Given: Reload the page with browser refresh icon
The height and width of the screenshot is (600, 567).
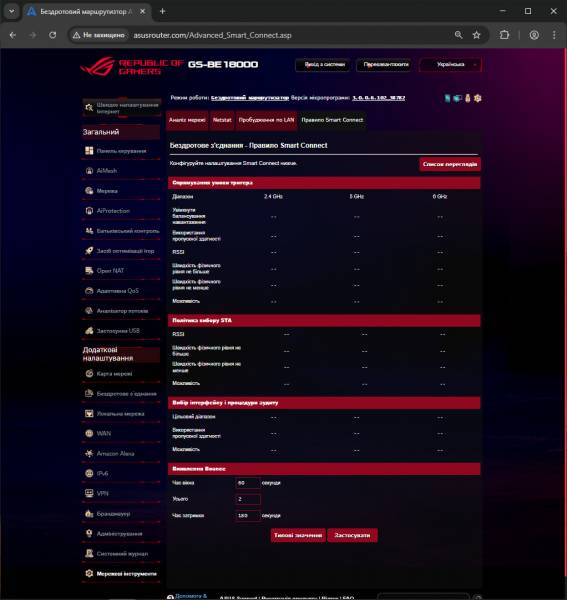Looking at the screenshot, I should 53,35.
